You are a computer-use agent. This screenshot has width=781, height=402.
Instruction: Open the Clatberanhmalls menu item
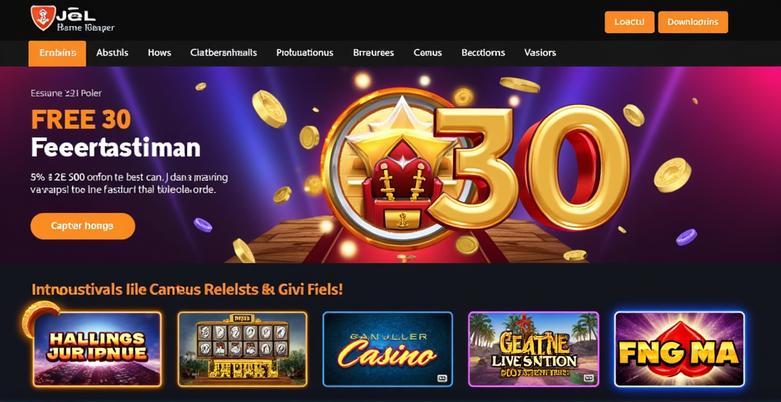224,53
